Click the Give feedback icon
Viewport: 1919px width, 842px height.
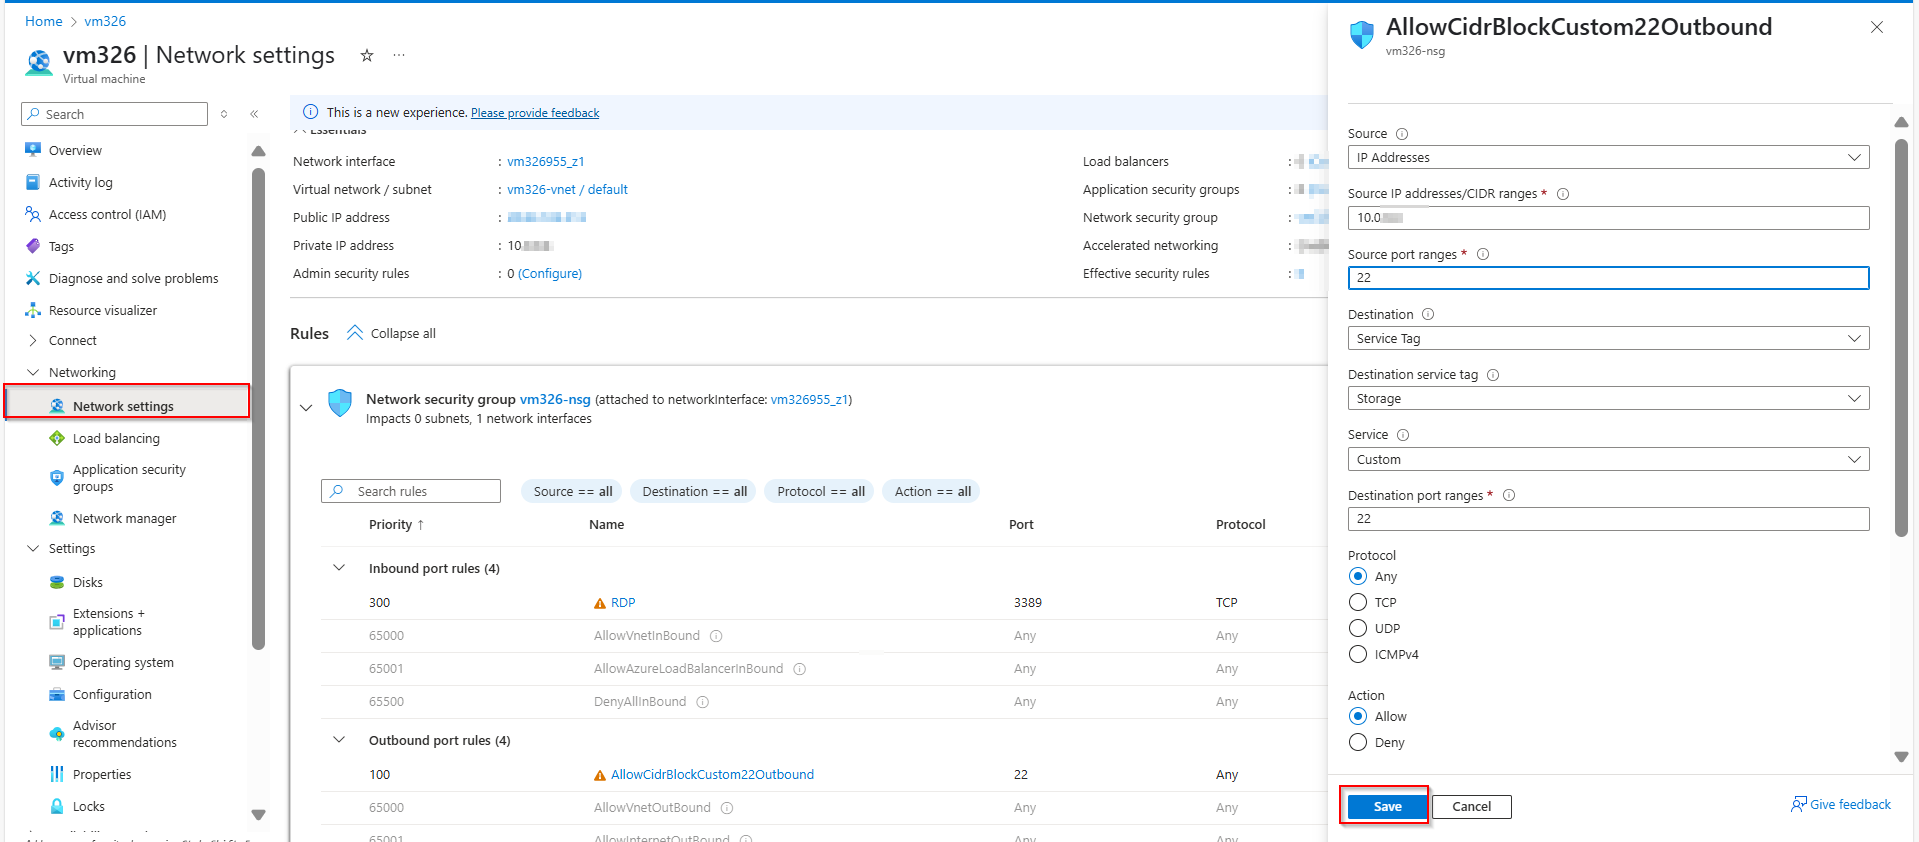(1799, 804)
